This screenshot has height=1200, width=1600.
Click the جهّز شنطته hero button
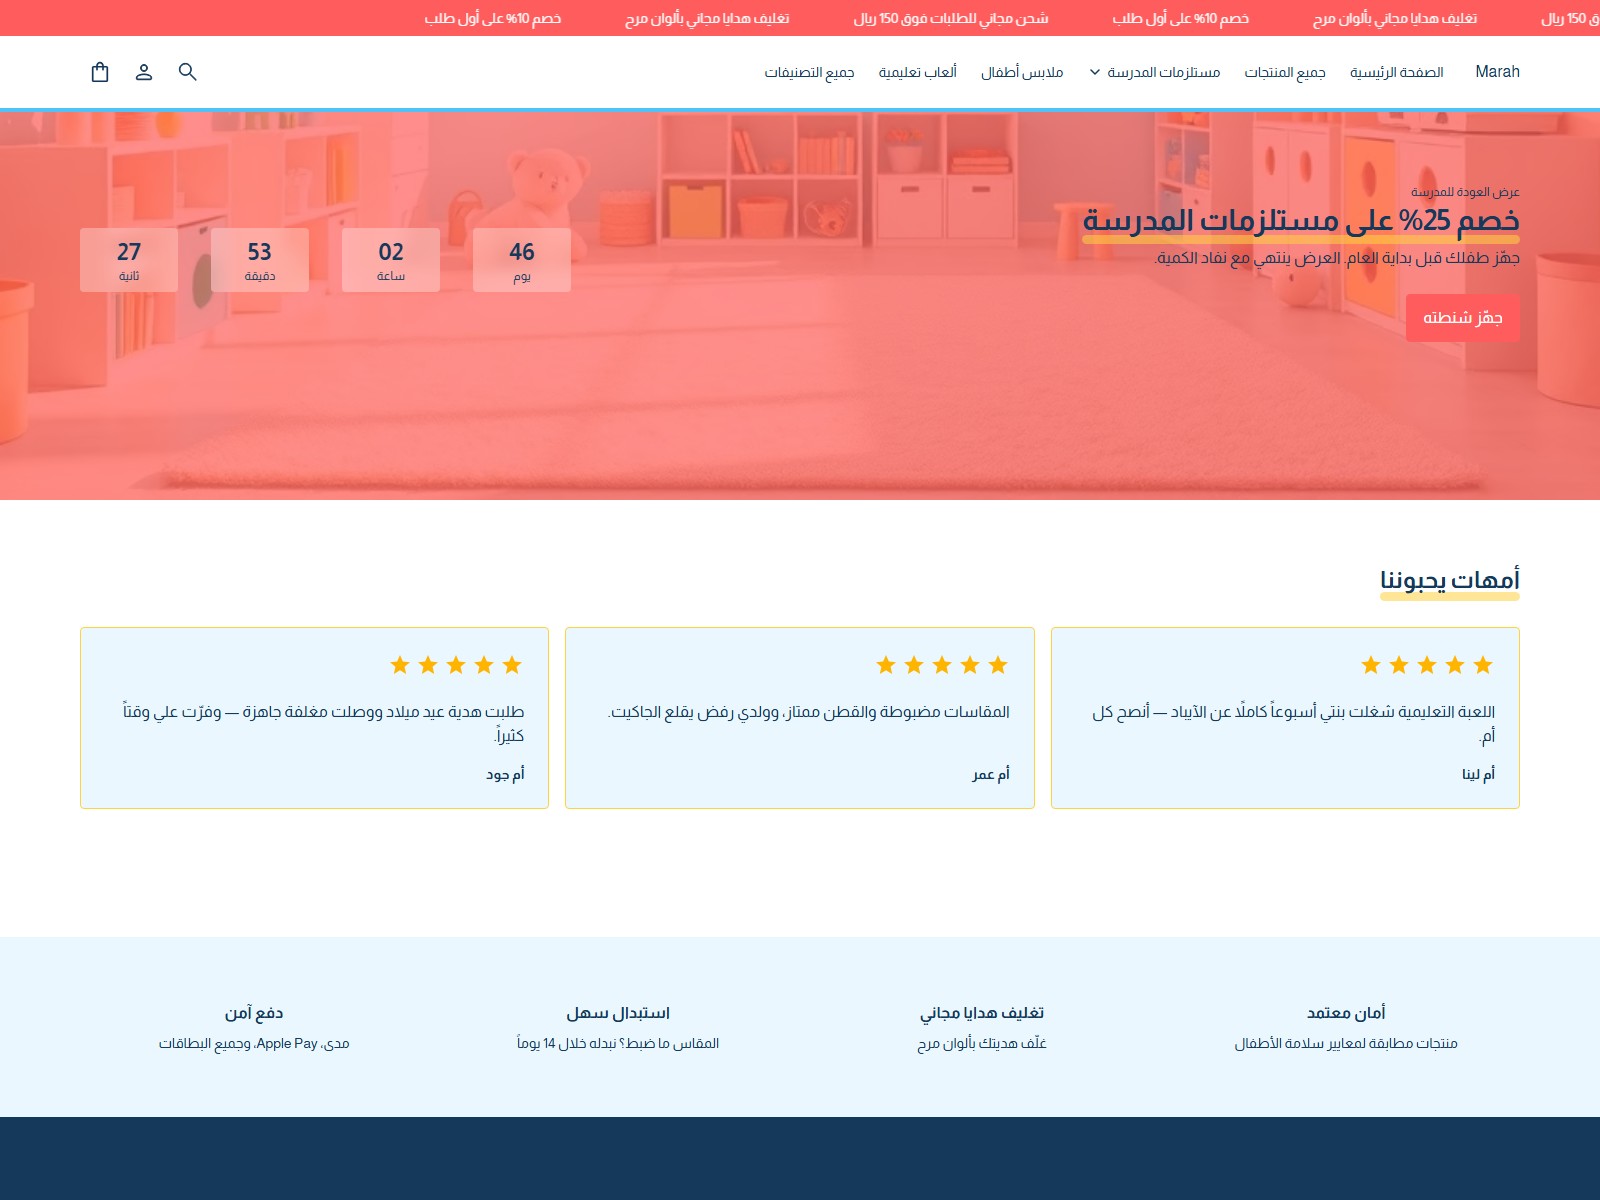pyautogui.click(x=1463, y=318)
